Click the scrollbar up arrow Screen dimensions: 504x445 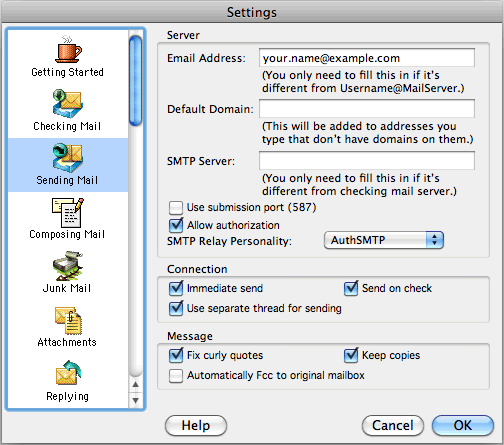click(x=136, y=384)
